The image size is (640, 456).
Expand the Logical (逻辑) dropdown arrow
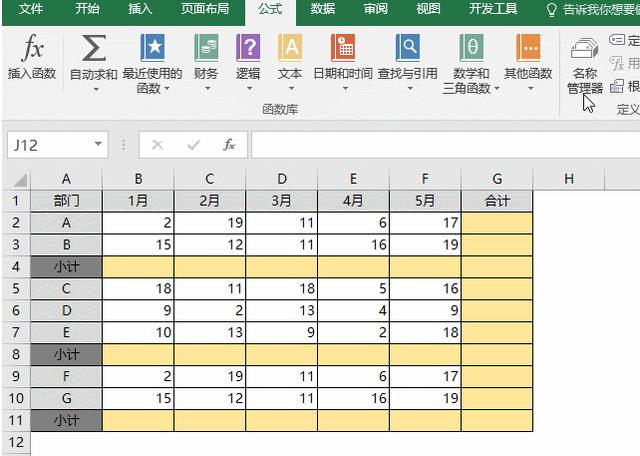point(249,89)
